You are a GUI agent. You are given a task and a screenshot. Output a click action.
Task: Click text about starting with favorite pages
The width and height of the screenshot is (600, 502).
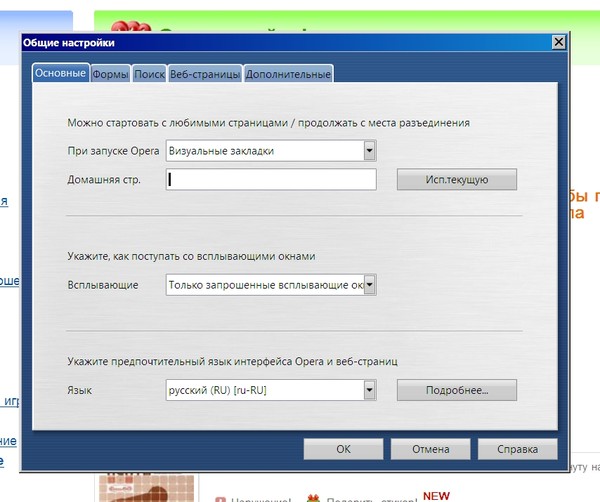(x=269, y=123)
